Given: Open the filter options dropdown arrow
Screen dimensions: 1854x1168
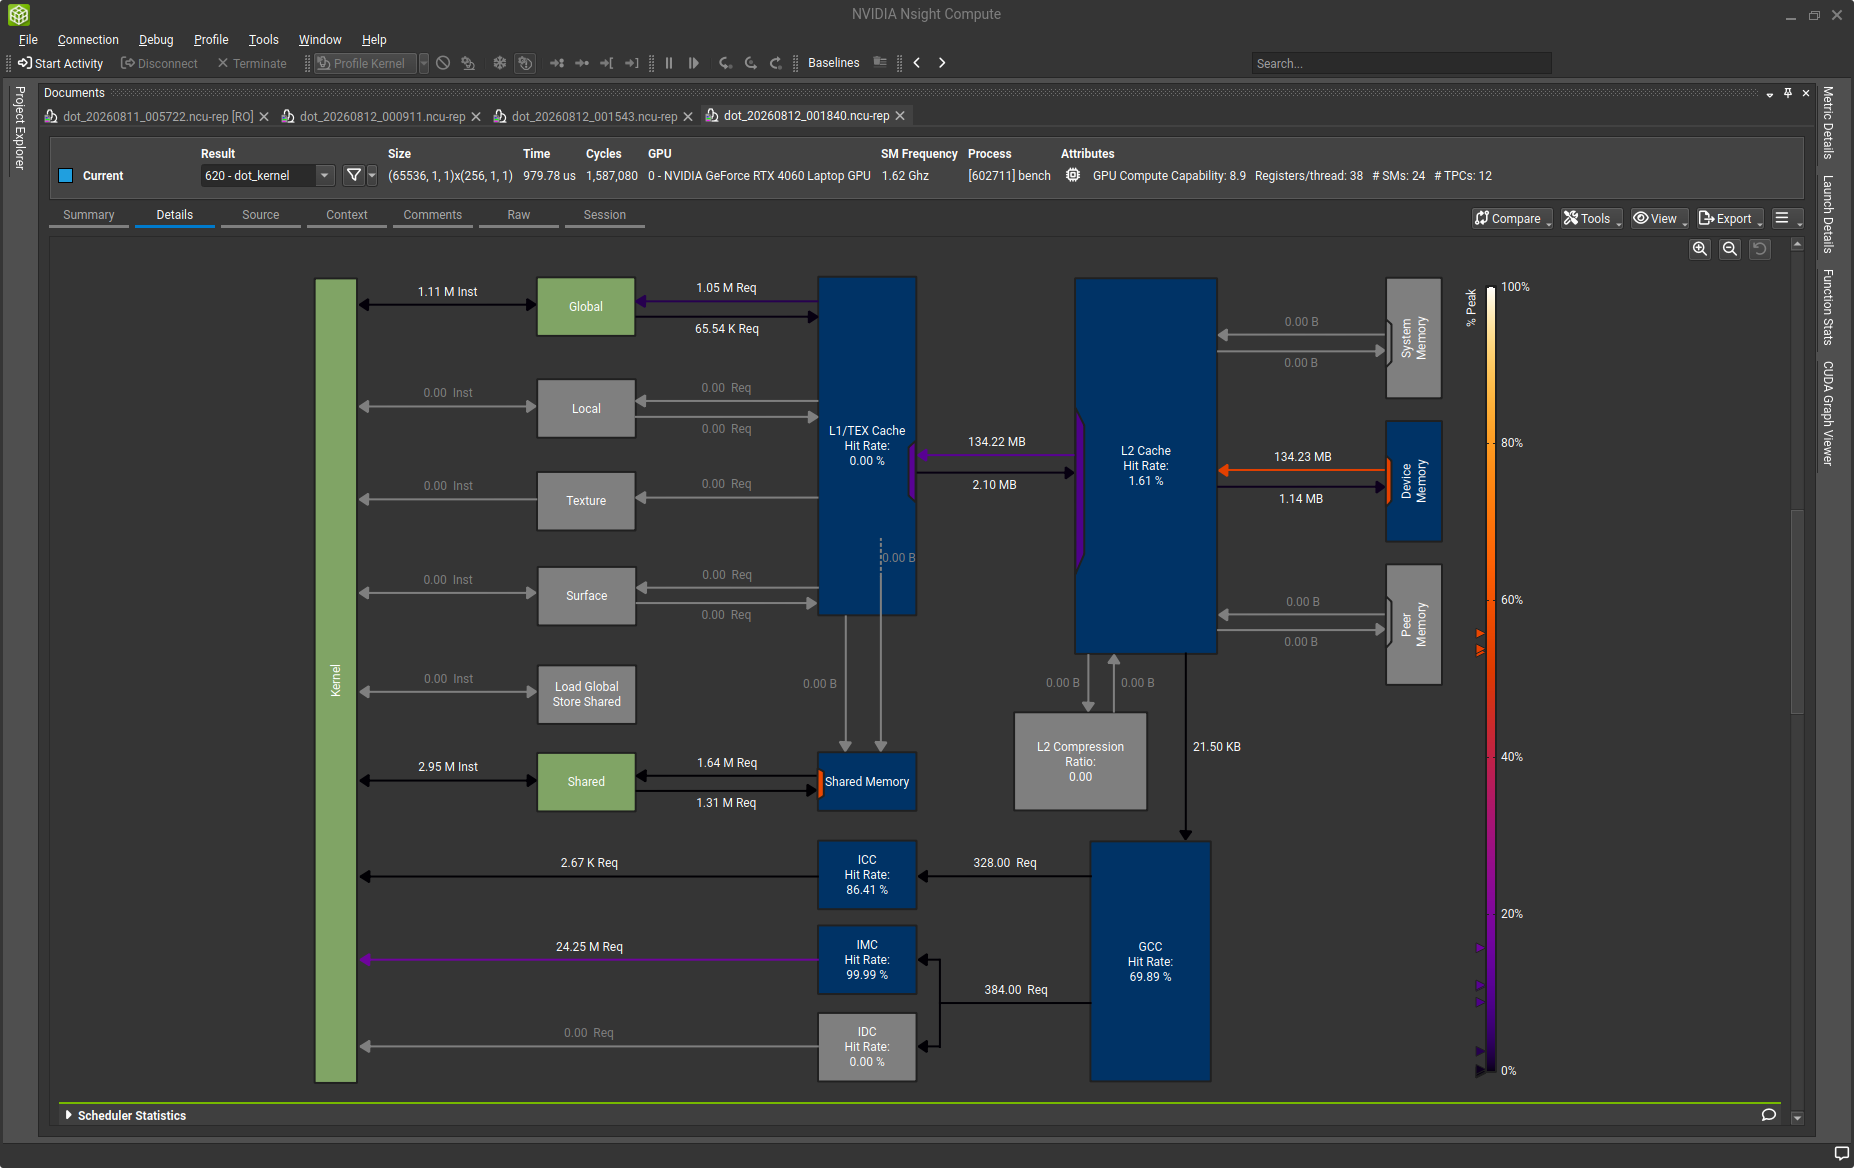Looking at the screenshot, I should click(x=372, y=176).
